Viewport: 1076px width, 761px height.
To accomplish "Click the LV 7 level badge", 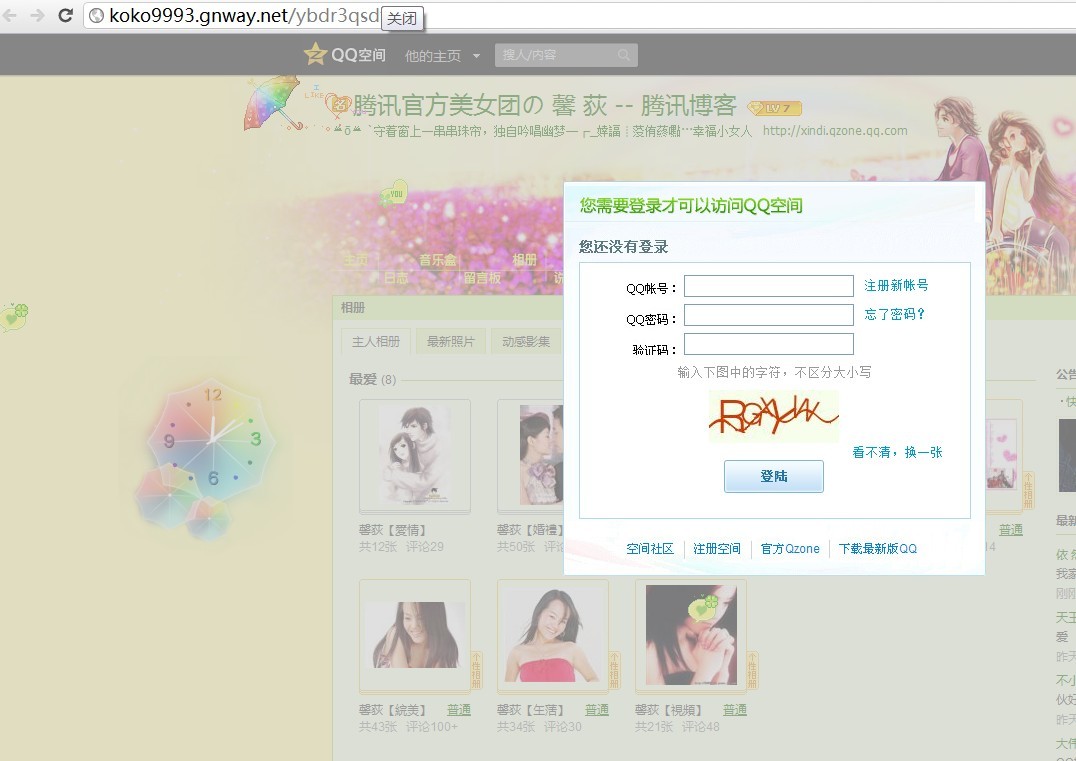I will point(774,108).
